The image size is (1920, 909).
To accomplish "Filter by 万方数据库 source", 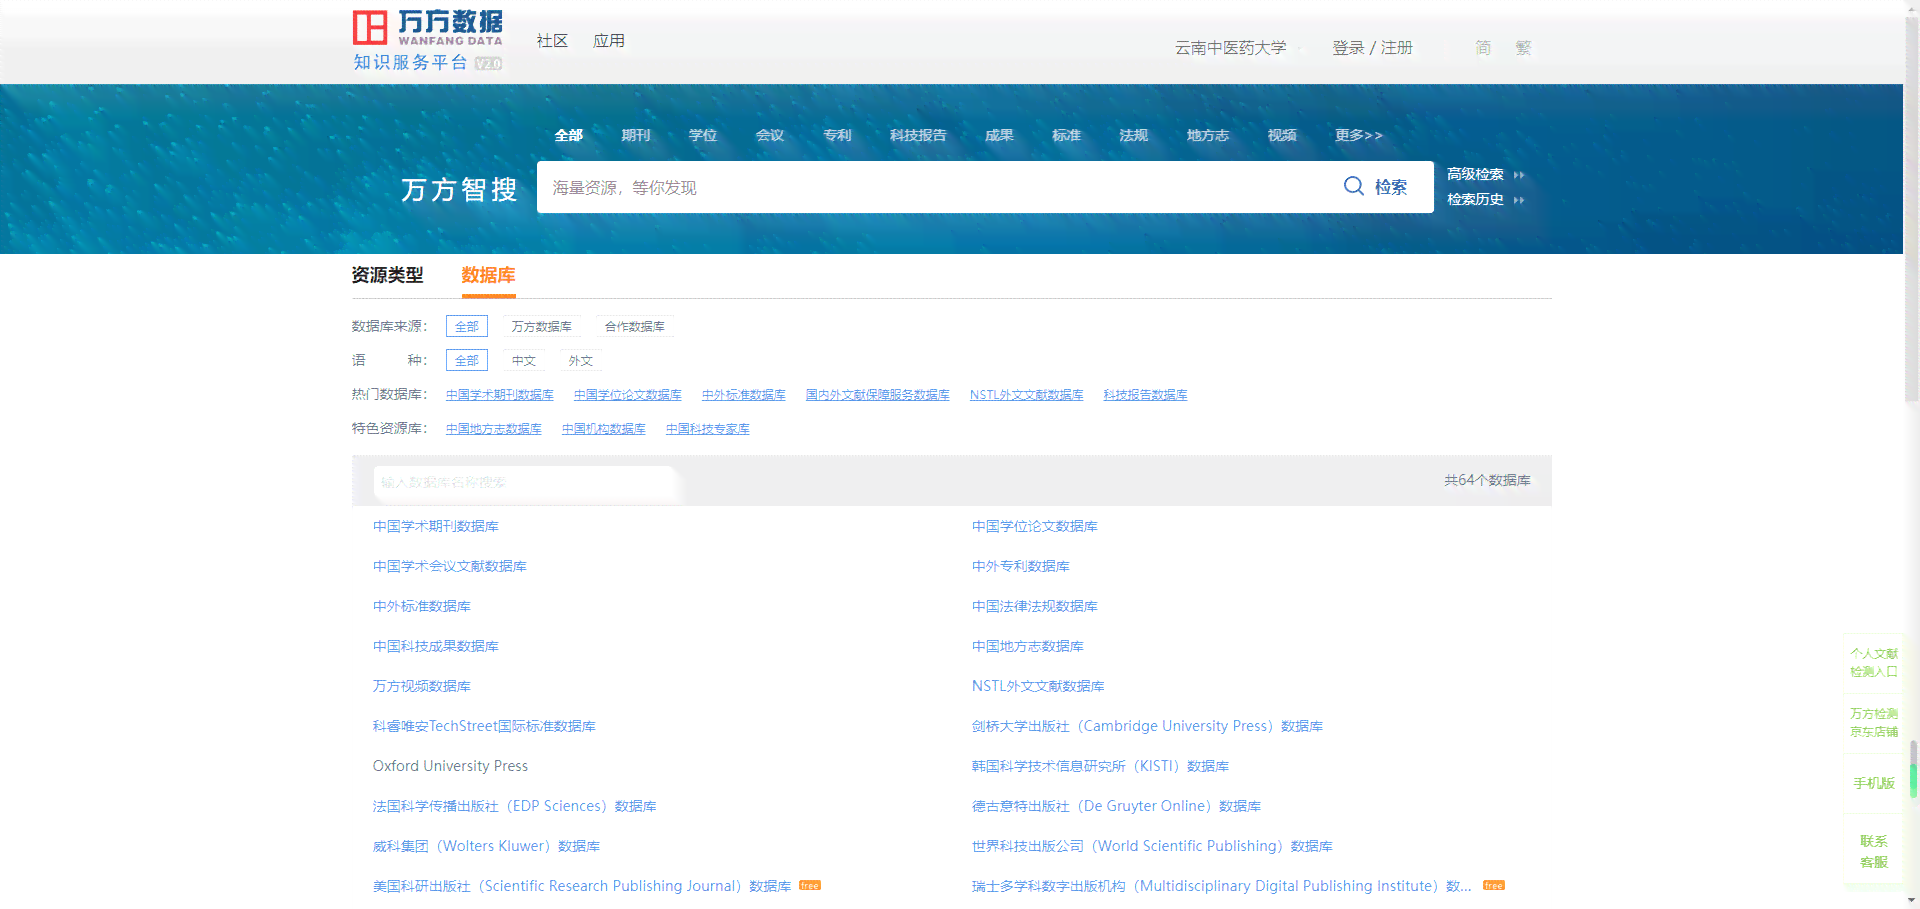I will [x=542, y=326].
